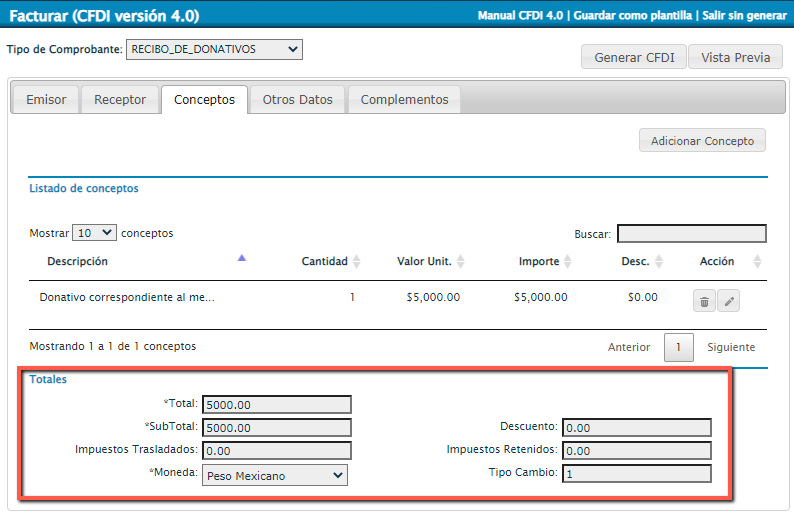Viewport: 794px width, 514px height.
Task: Sort the table by Importe column
Action: point(538,261)
